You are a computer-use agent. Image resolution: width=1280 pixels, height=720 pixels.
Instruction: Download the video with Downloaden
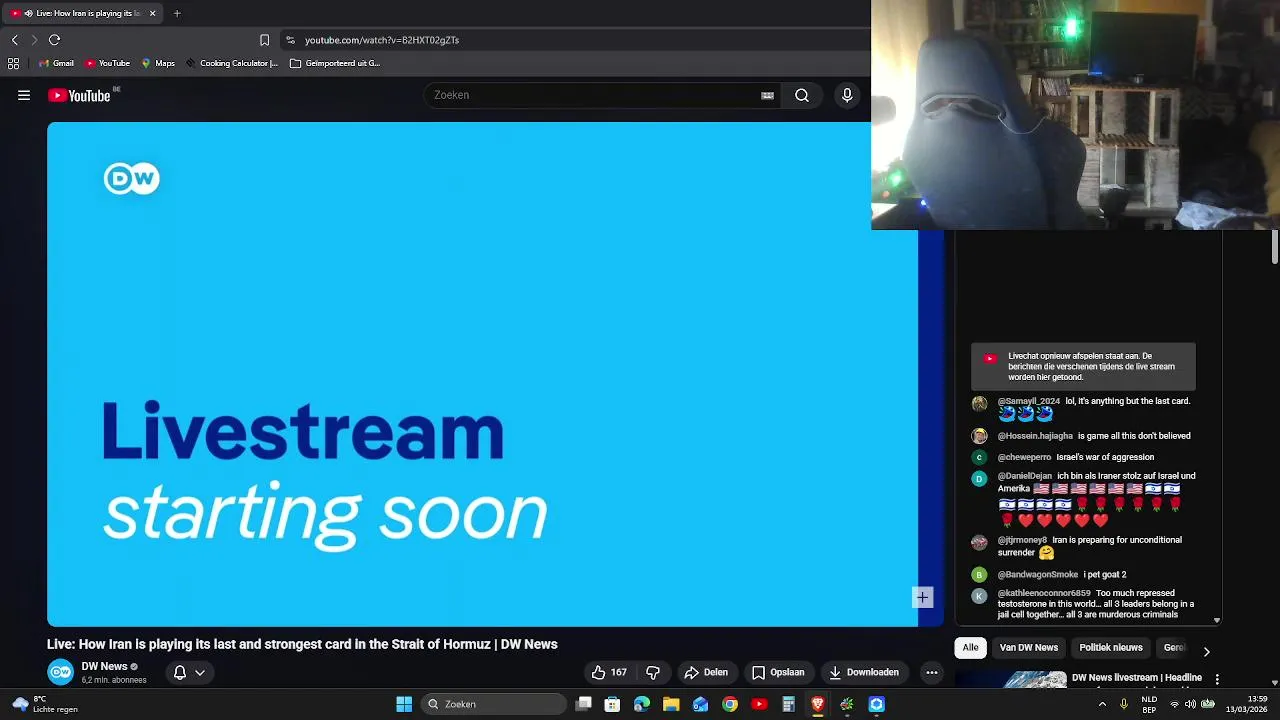(x=864, y=672)
